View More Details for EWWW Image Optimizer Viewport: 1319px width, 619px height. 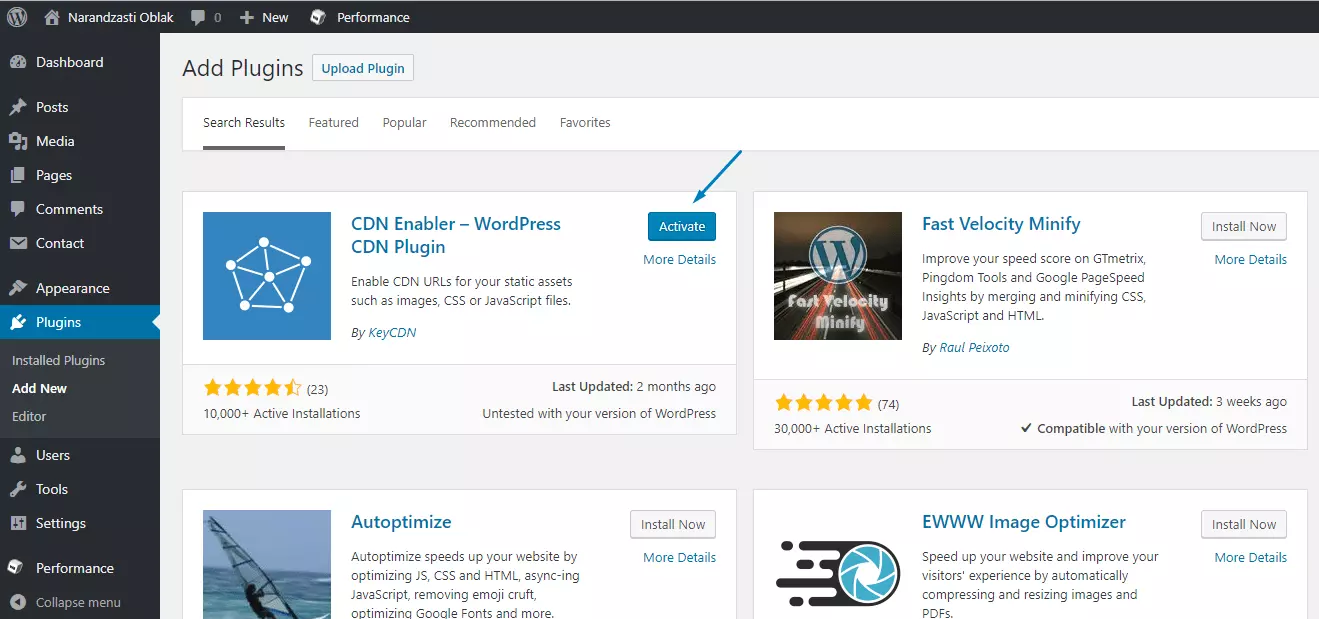pyautogui.click(x=1251, y=557)
